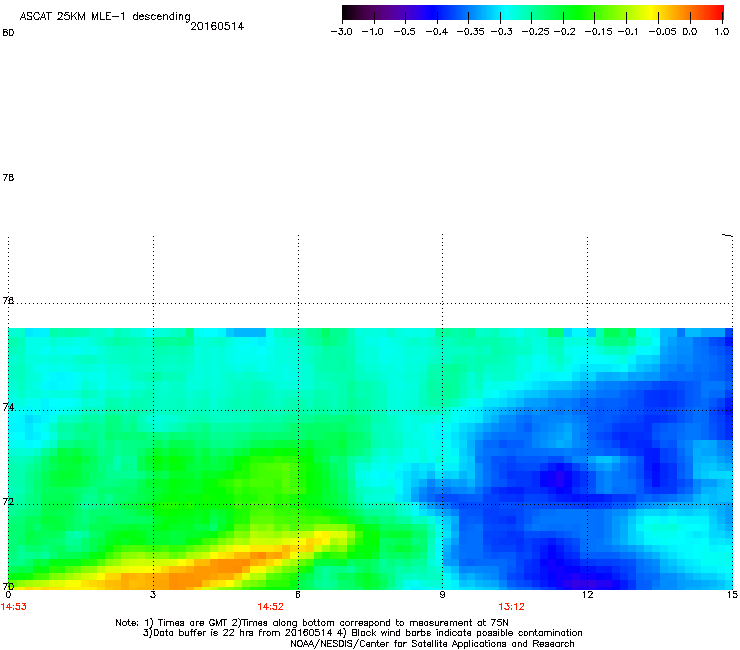Click the '-3.0' color scale label
Viewport: 740px width, 650px height.
pyautogui.click(x=341, y=32)
